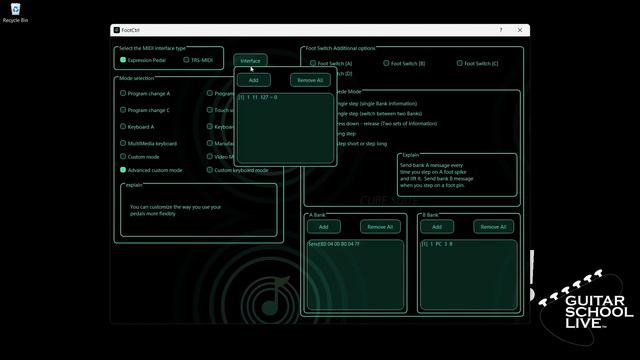Select Custom mode option
Viewport: 640px width, 360px height.
[140, 157]
